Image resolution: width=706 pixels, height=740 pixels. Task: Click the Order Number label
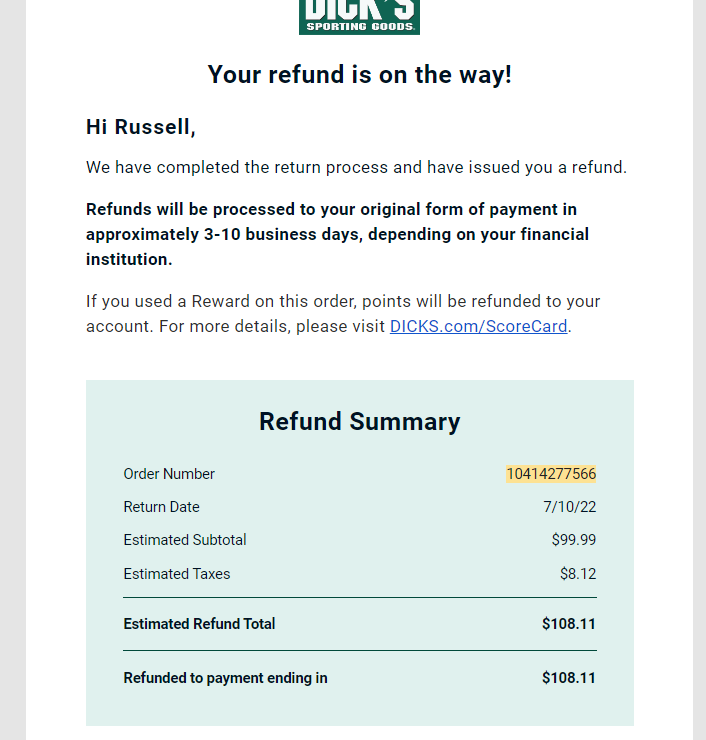[169, 474]
